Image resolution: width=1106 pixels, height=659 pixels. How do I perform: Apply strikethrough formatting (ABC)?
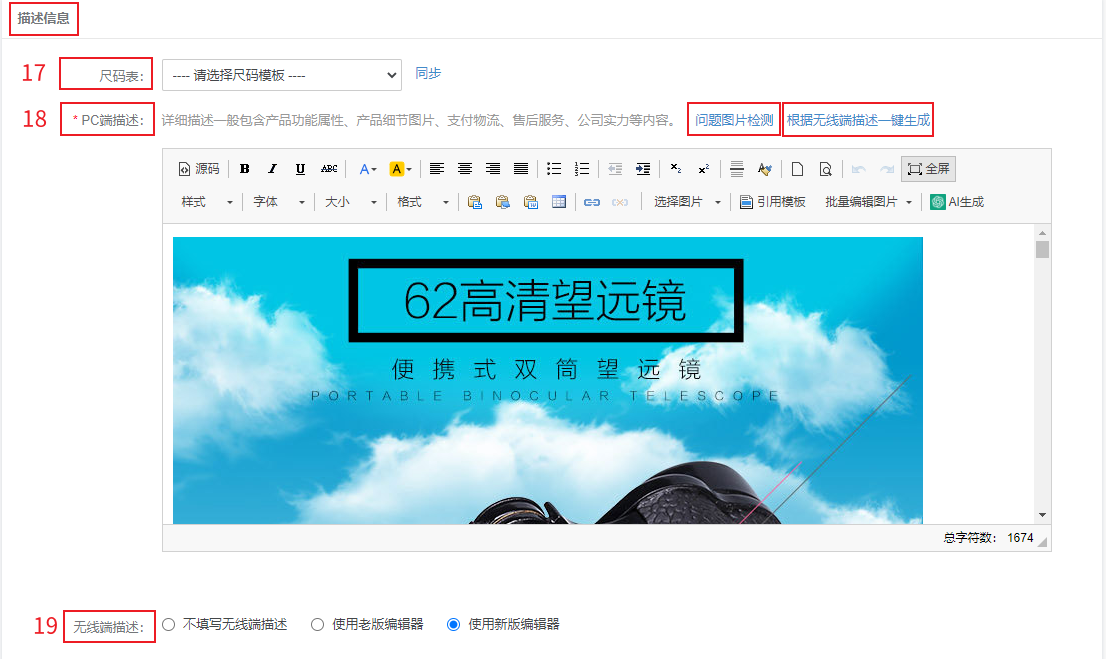329,169
